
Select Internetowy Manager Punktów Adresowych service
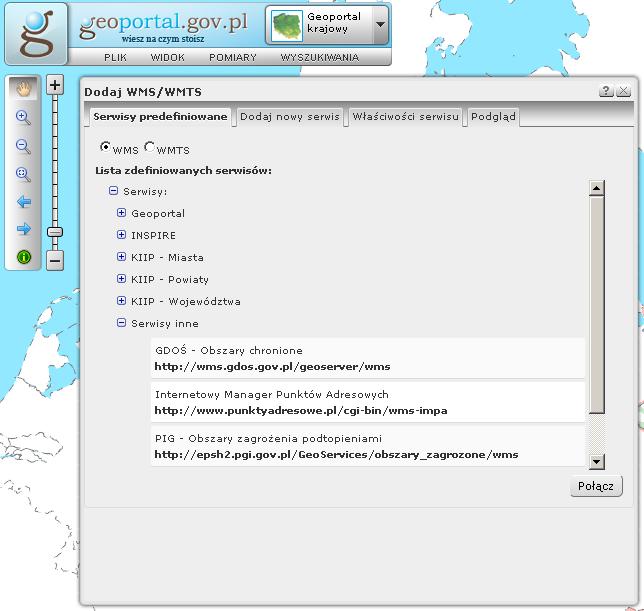click(368, 402)
